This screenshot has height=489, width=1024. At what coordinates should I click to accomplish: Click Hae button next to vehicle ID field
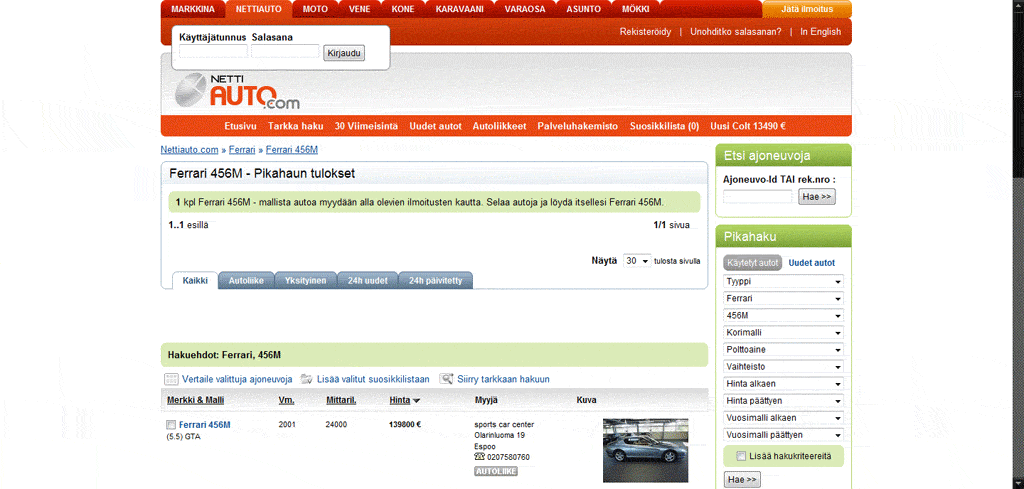click(817, 197)
